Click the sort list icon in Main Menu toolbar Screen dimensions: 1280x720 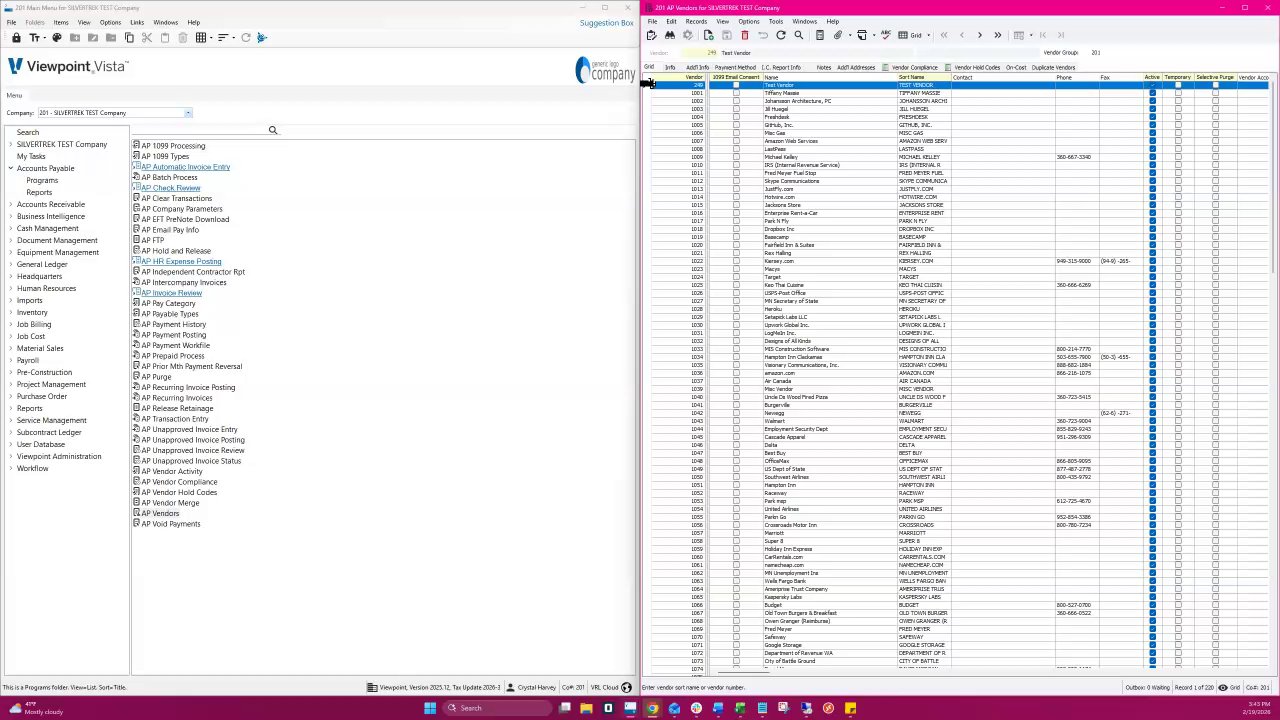[222, 38]
